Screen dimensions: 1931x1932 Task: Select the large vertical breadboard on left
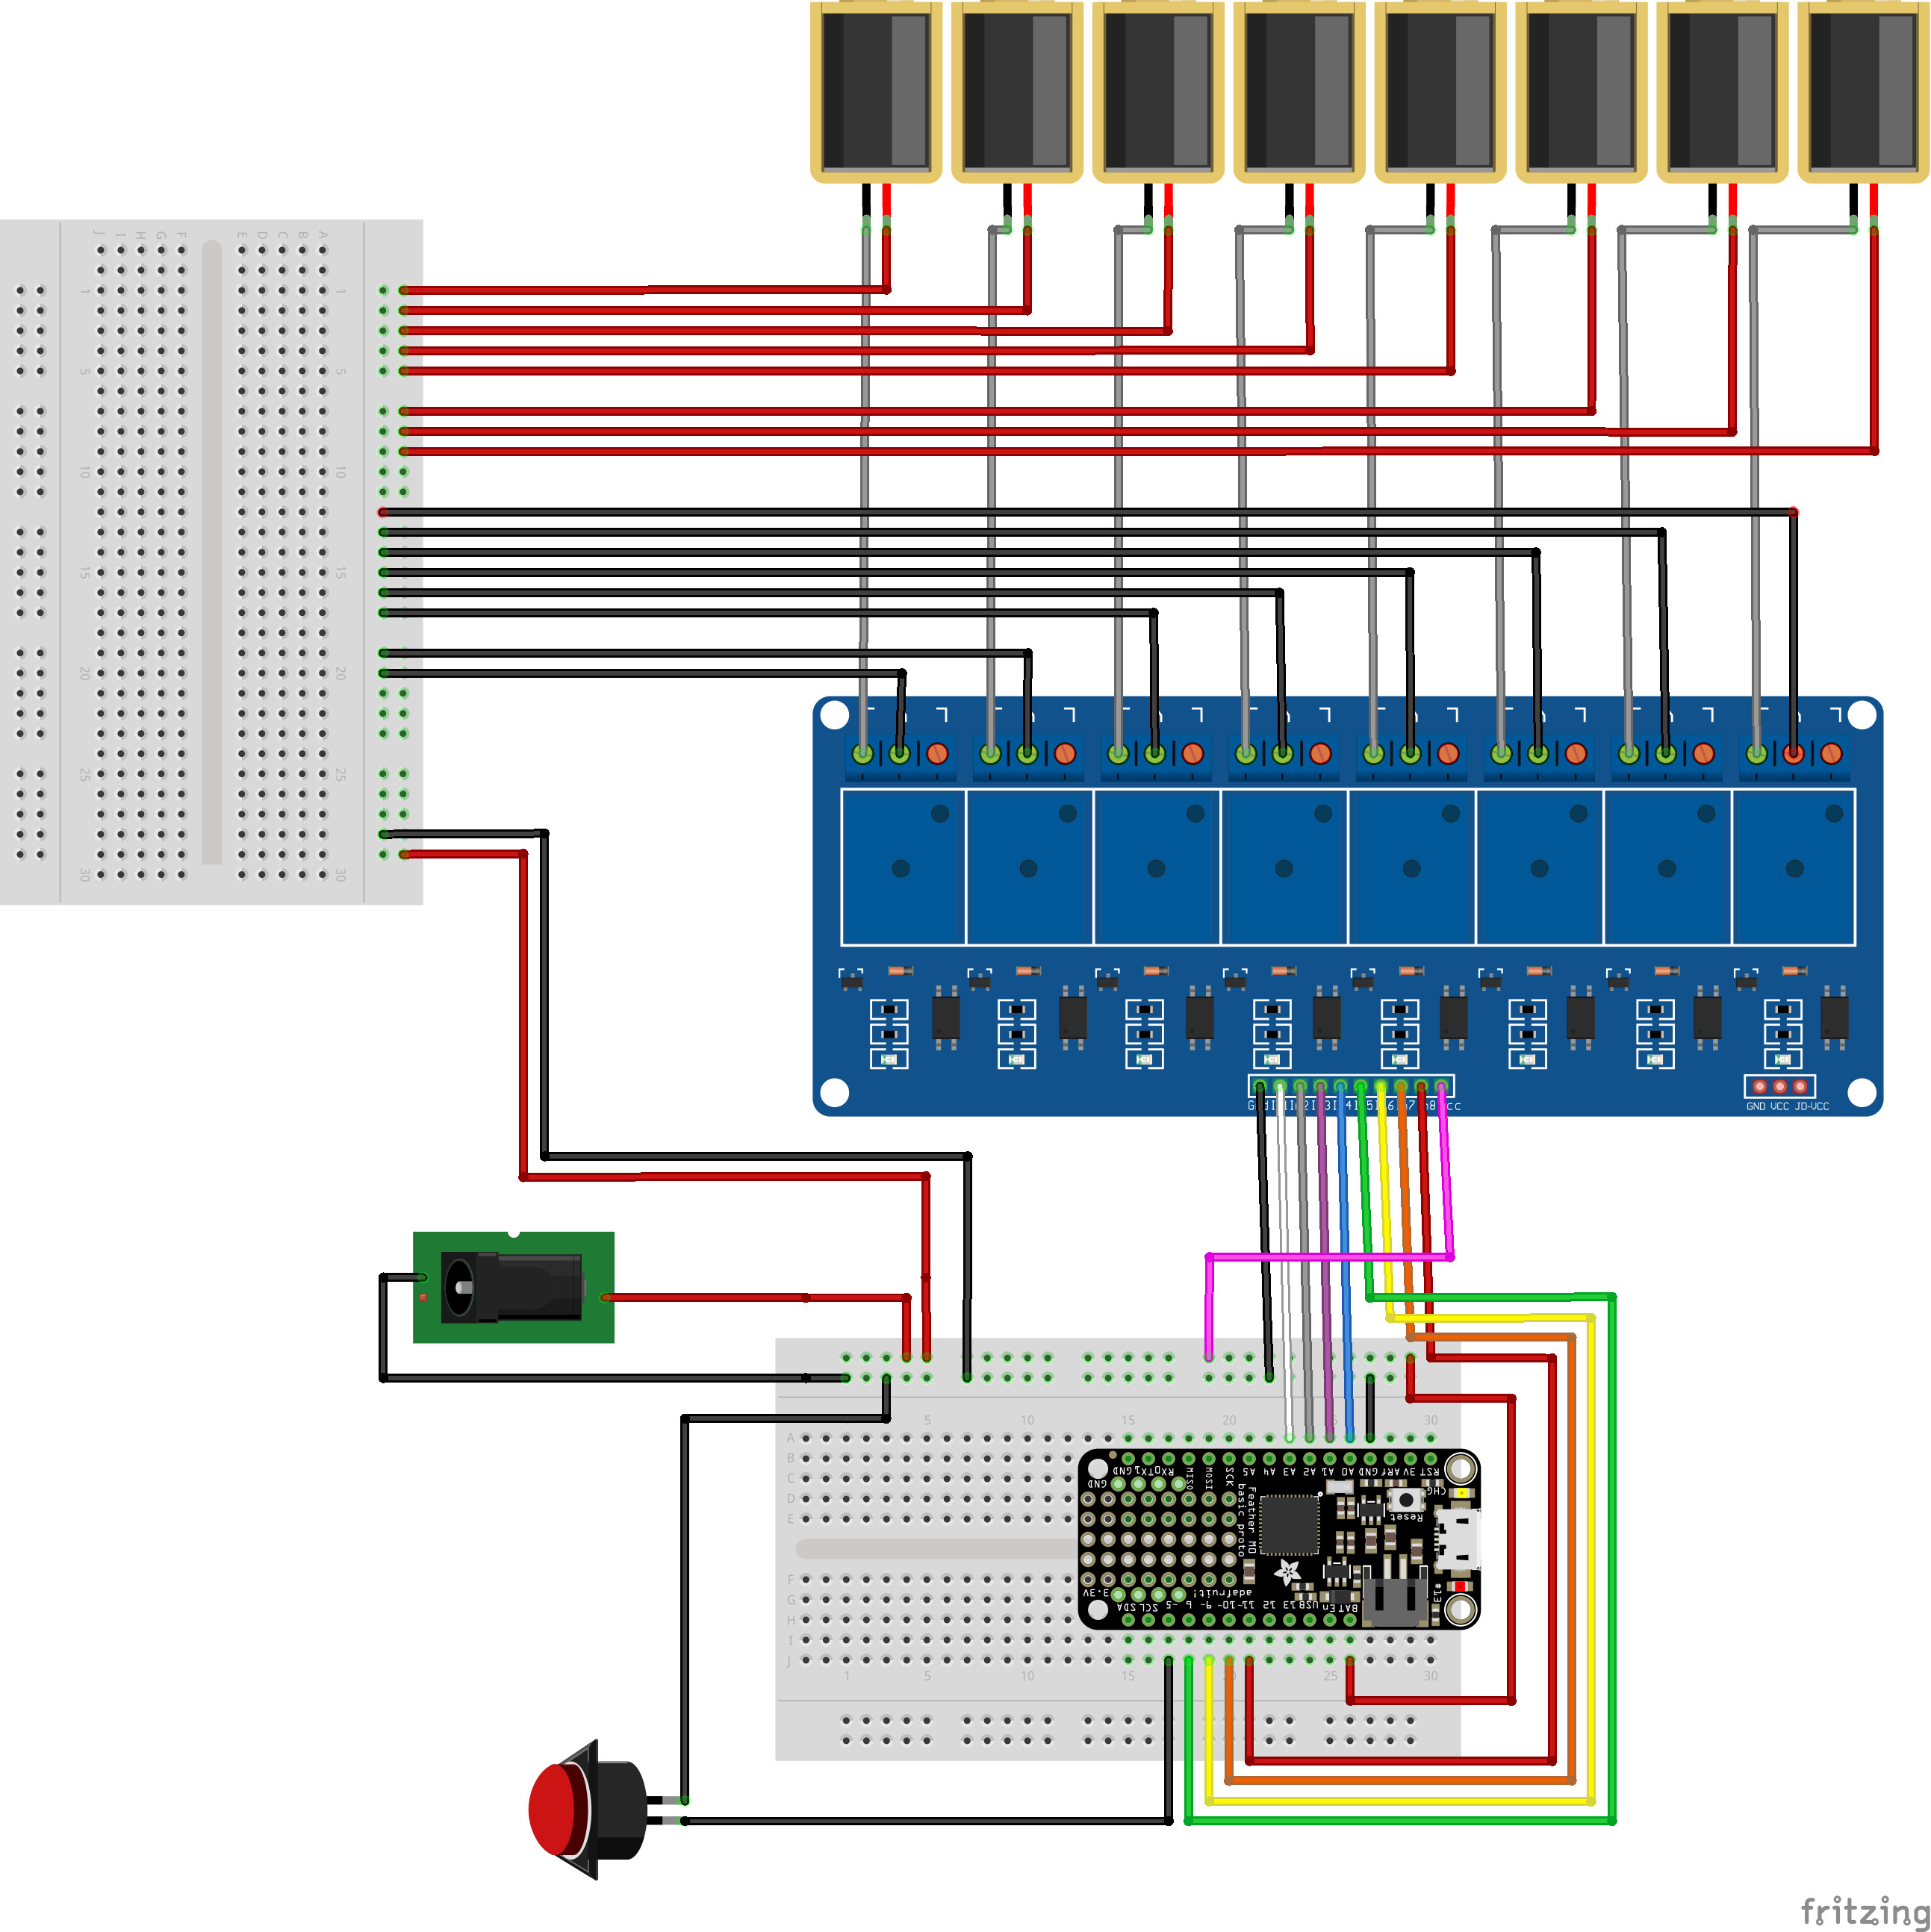[x=211, y=562]
